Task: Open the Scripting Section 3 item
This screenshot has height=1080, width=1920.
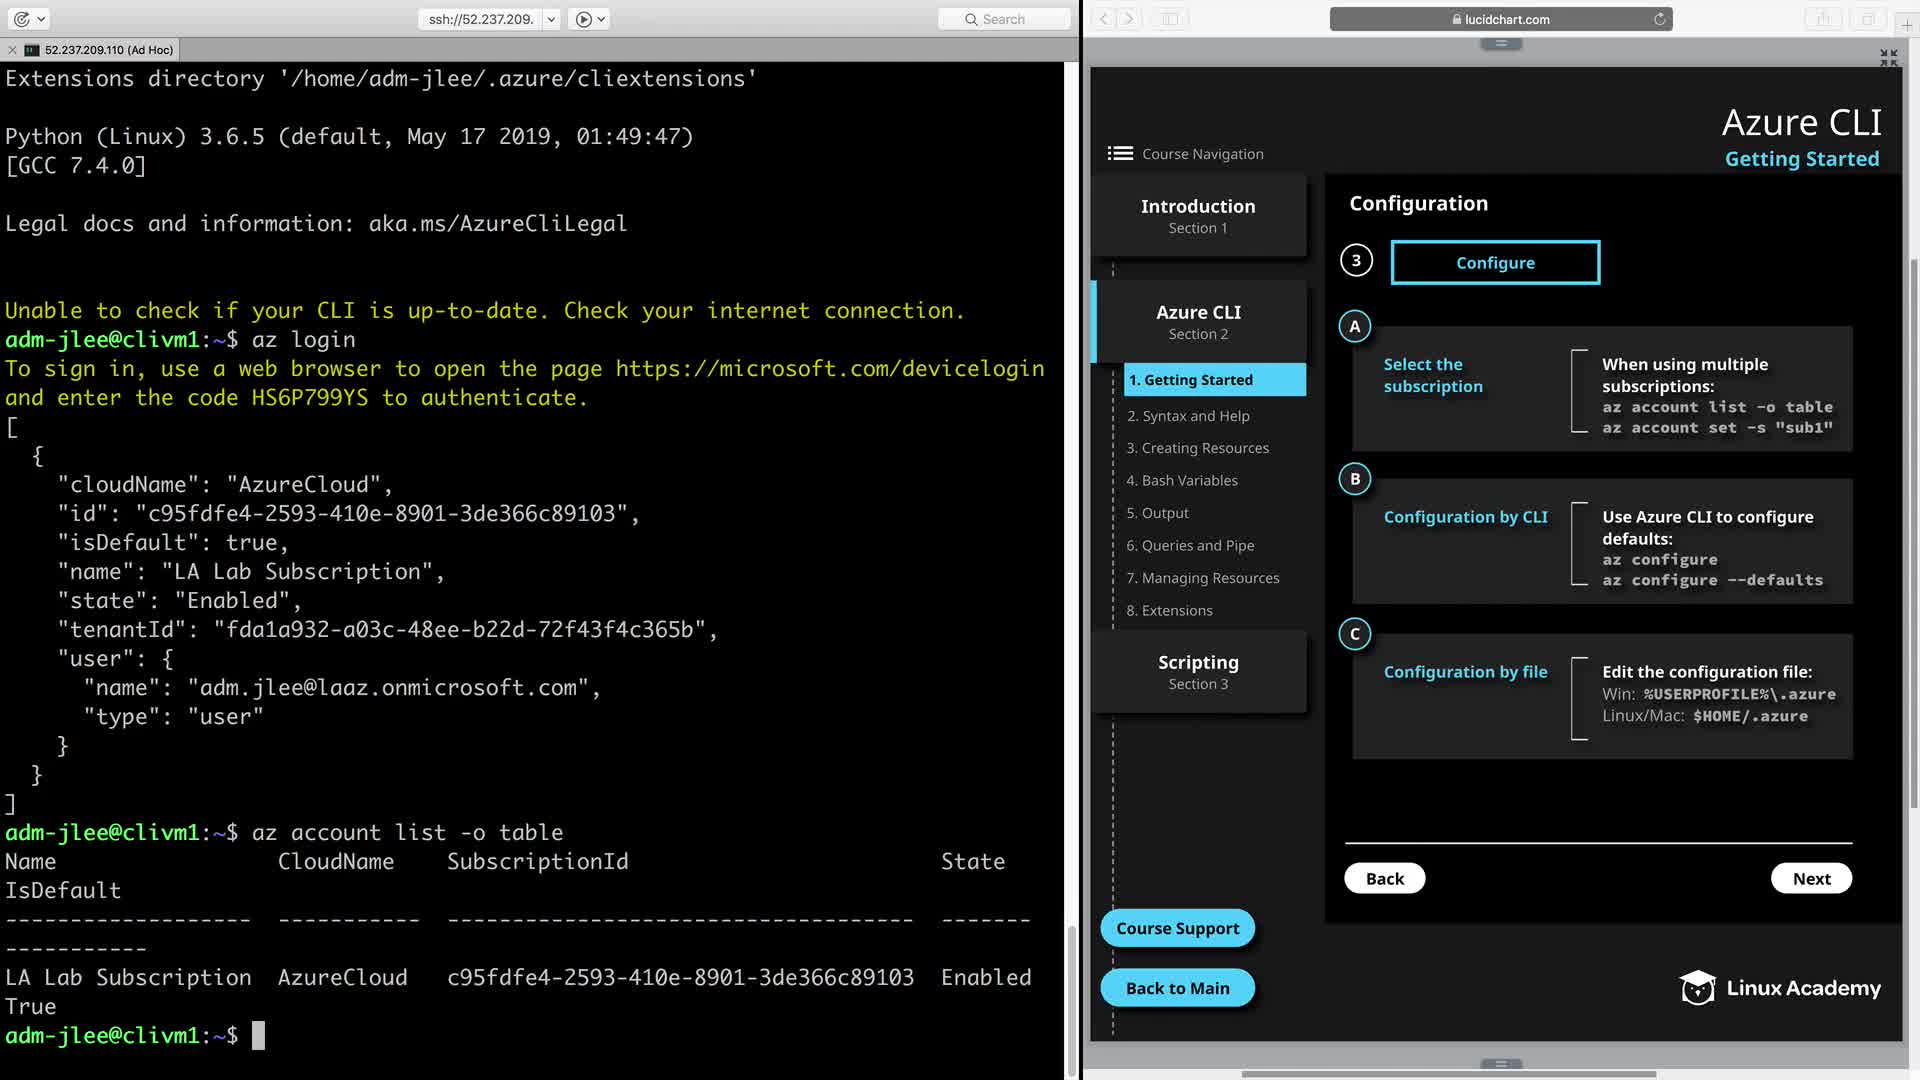Action: [1198, 672]
